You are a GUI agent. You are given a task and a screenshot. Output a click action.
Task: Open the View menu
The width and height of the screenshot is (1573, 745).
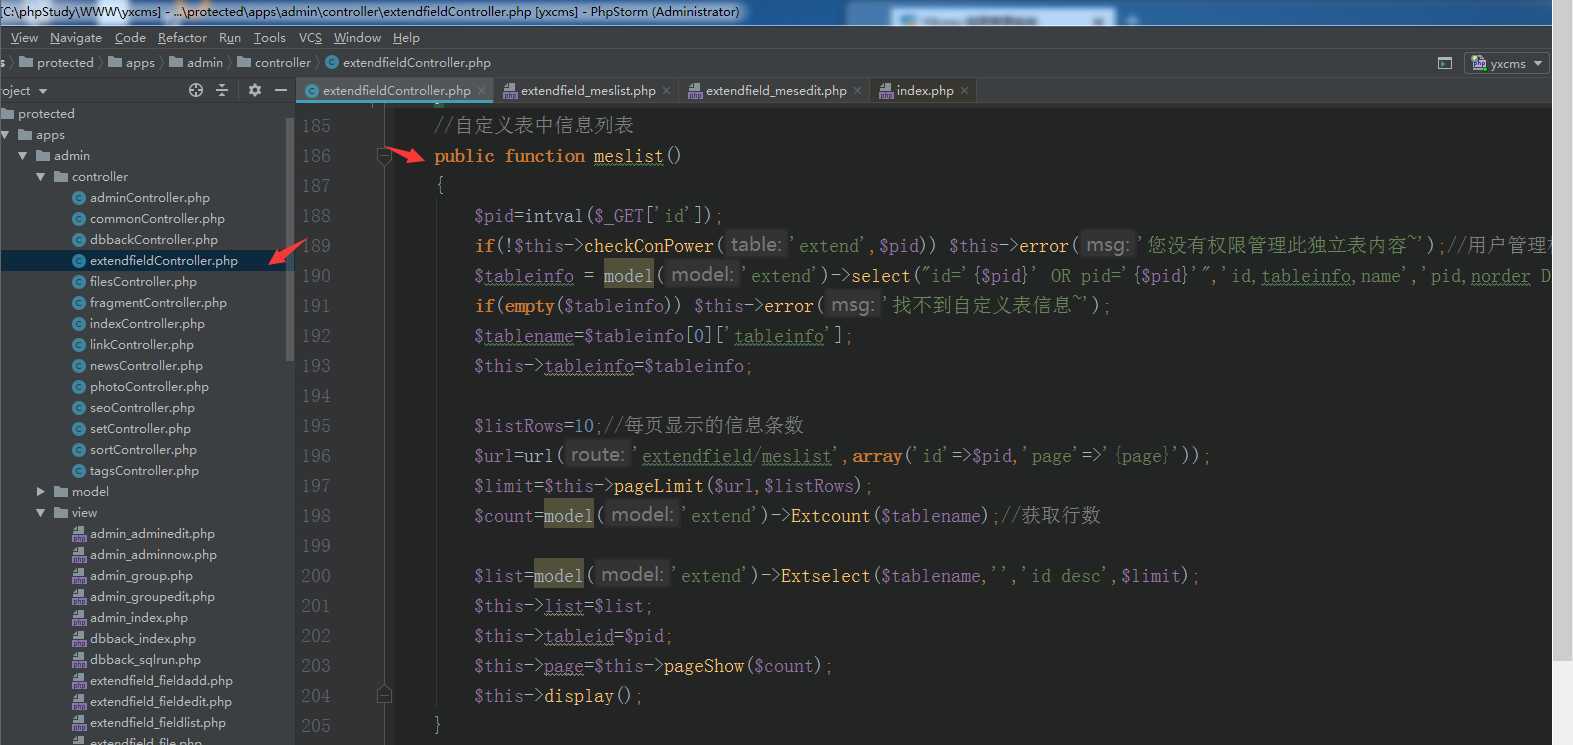24,38
